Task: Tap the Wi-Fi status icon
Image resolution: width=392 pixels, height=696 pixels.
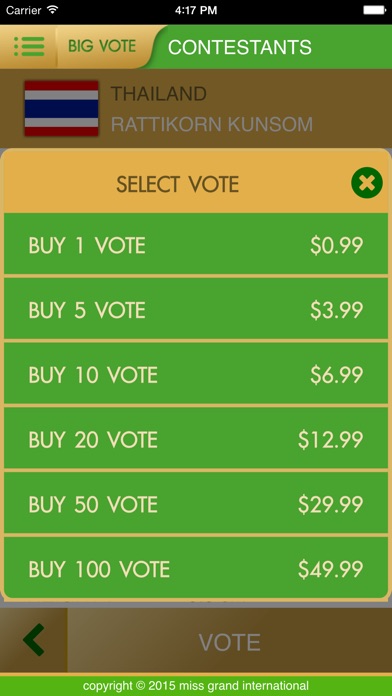Action: pos(53,9)
